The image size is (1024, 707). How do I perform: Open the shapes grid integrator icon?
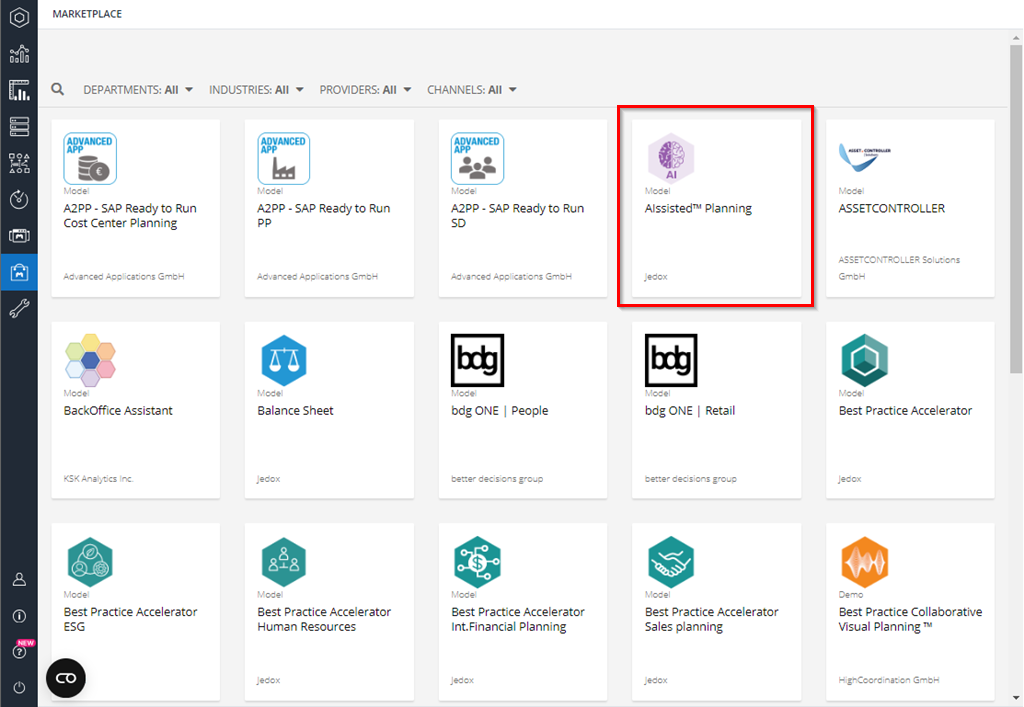point(19,163)
